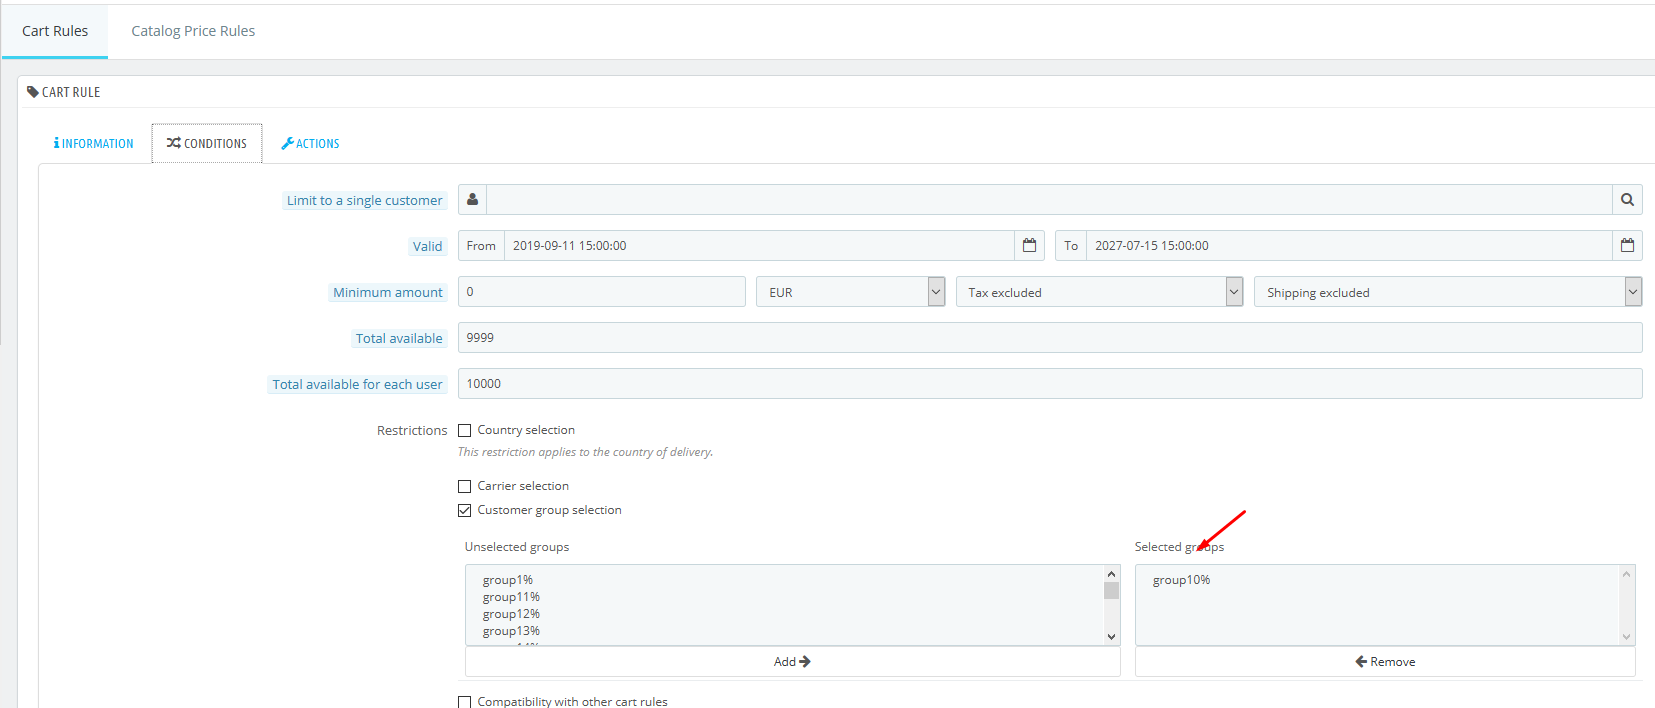Click the Selected groups list scroll-down arrow

[x=1626, y=637]
